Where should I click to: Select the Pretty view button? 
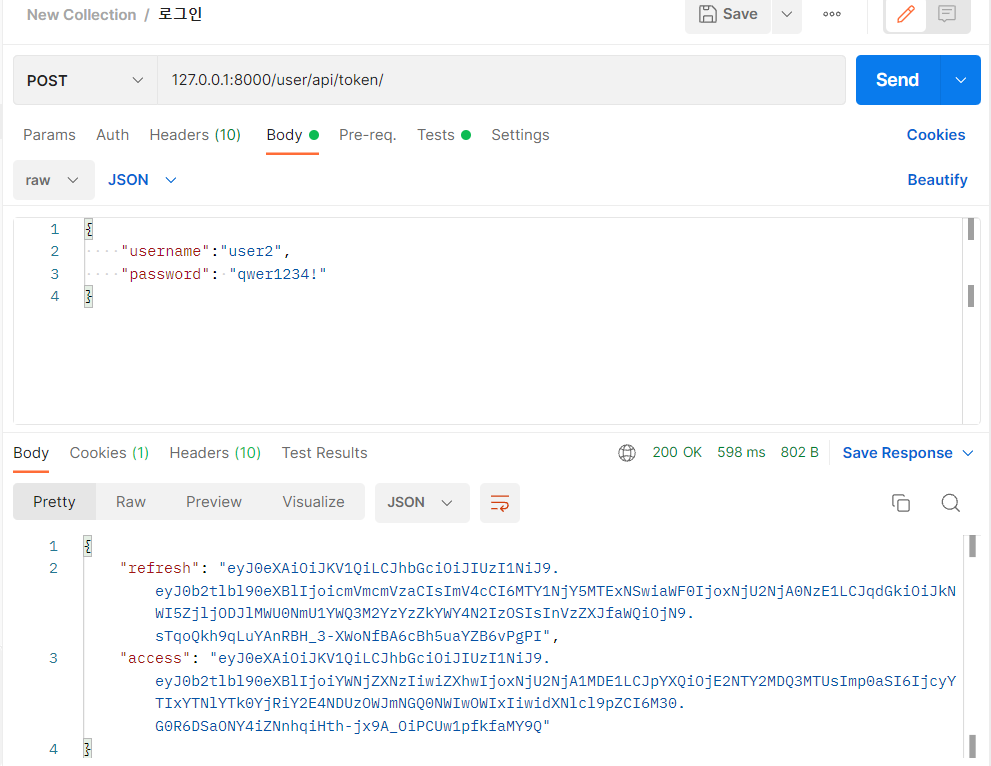pos(54,502)
